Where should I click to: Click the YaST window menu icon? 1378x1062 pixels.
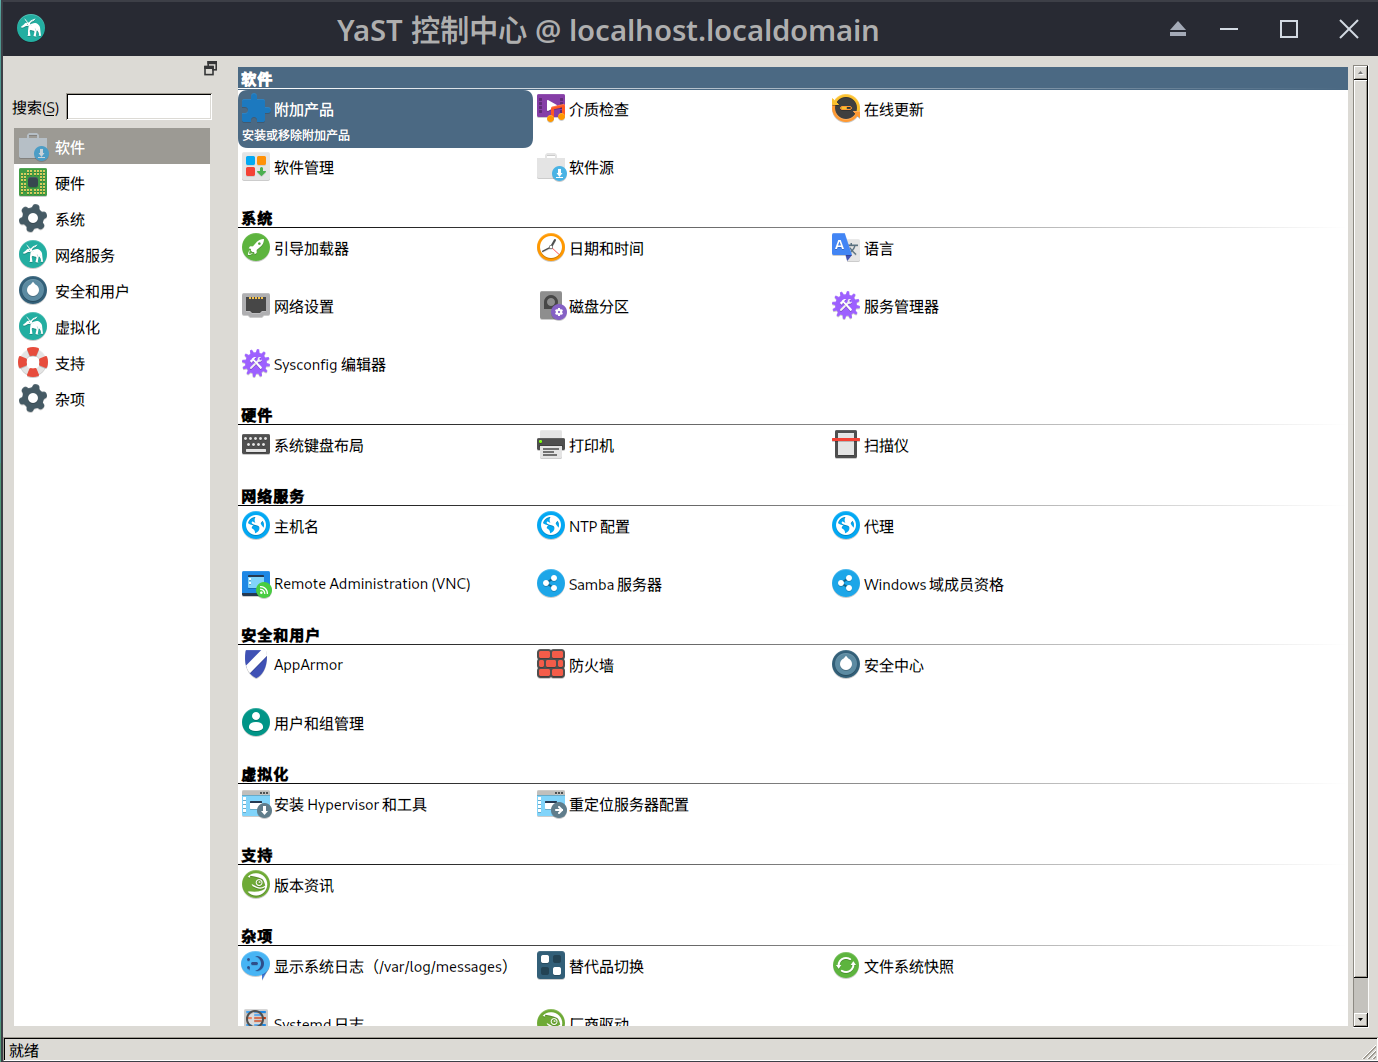(31, 28)
